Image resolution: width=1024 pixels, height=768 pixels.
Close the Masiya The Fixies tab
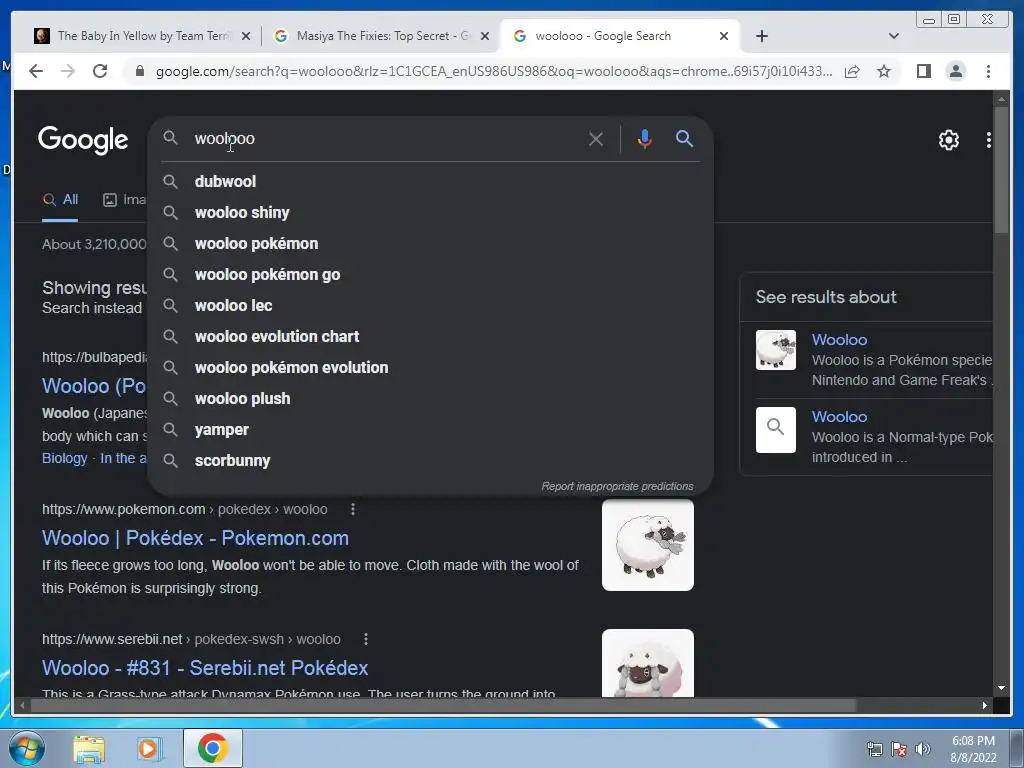(x=485, y=36)
